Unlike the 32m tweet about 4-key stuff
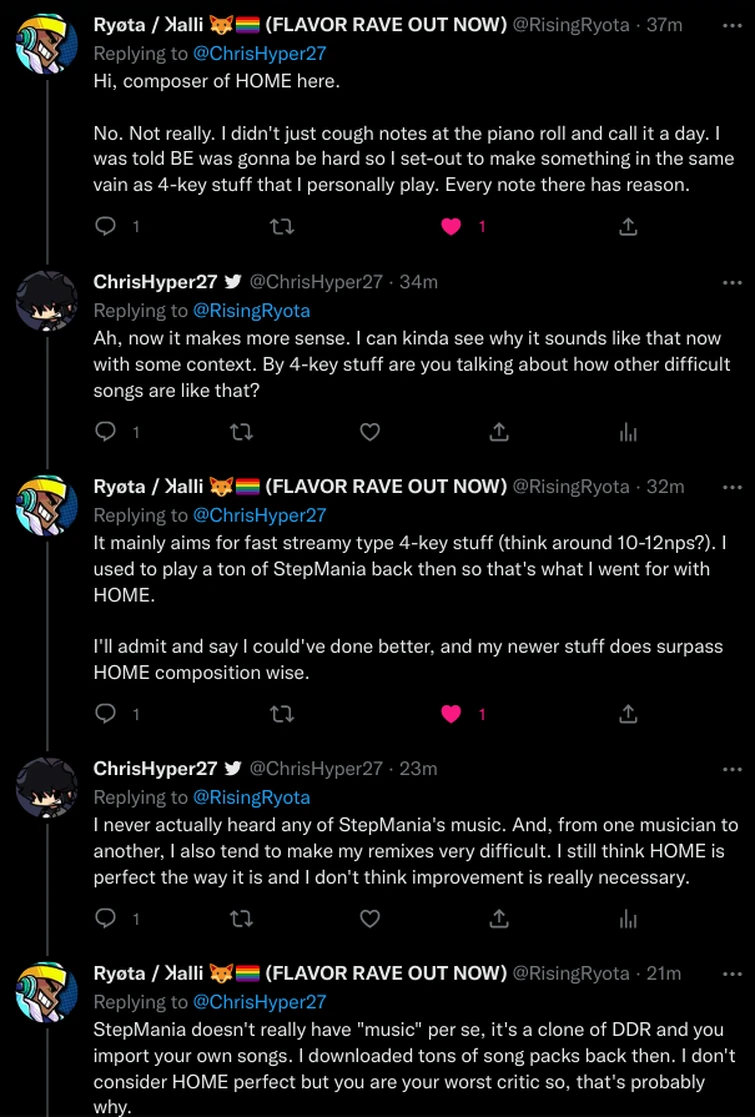This screenshot has height=1117, width=755. (x=451, y=714)
